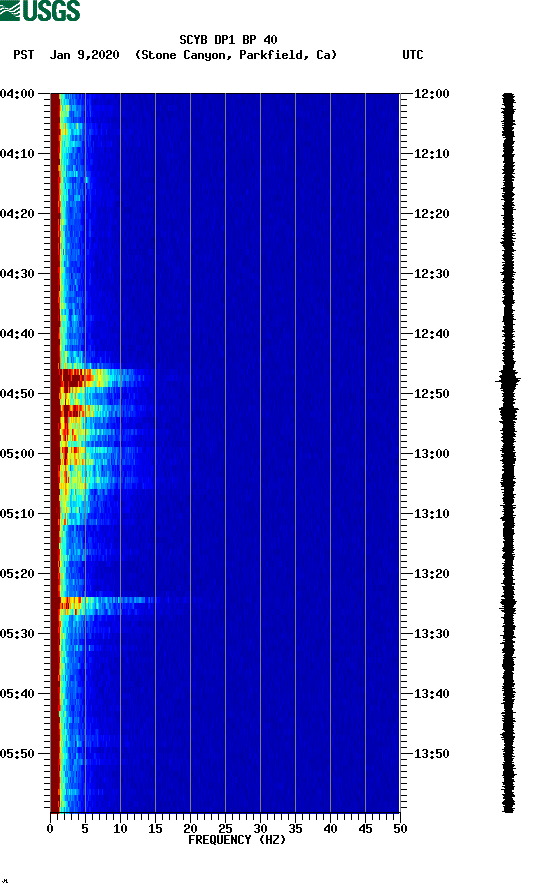Click the '12:30' UTC time label
The image size is (552, 892).
coord(431,274)
